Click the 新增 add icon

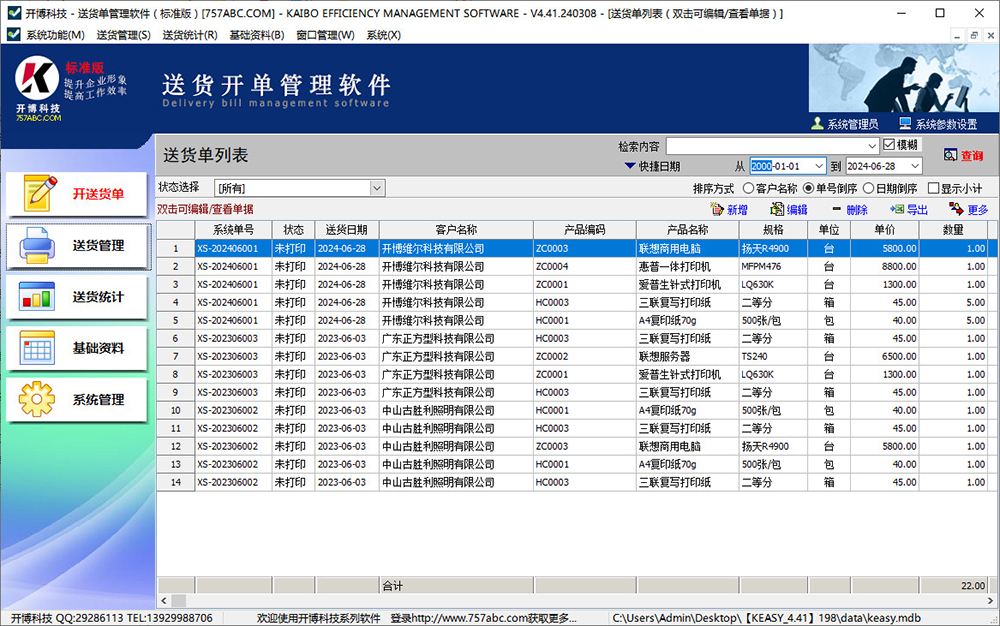[717, 209]
